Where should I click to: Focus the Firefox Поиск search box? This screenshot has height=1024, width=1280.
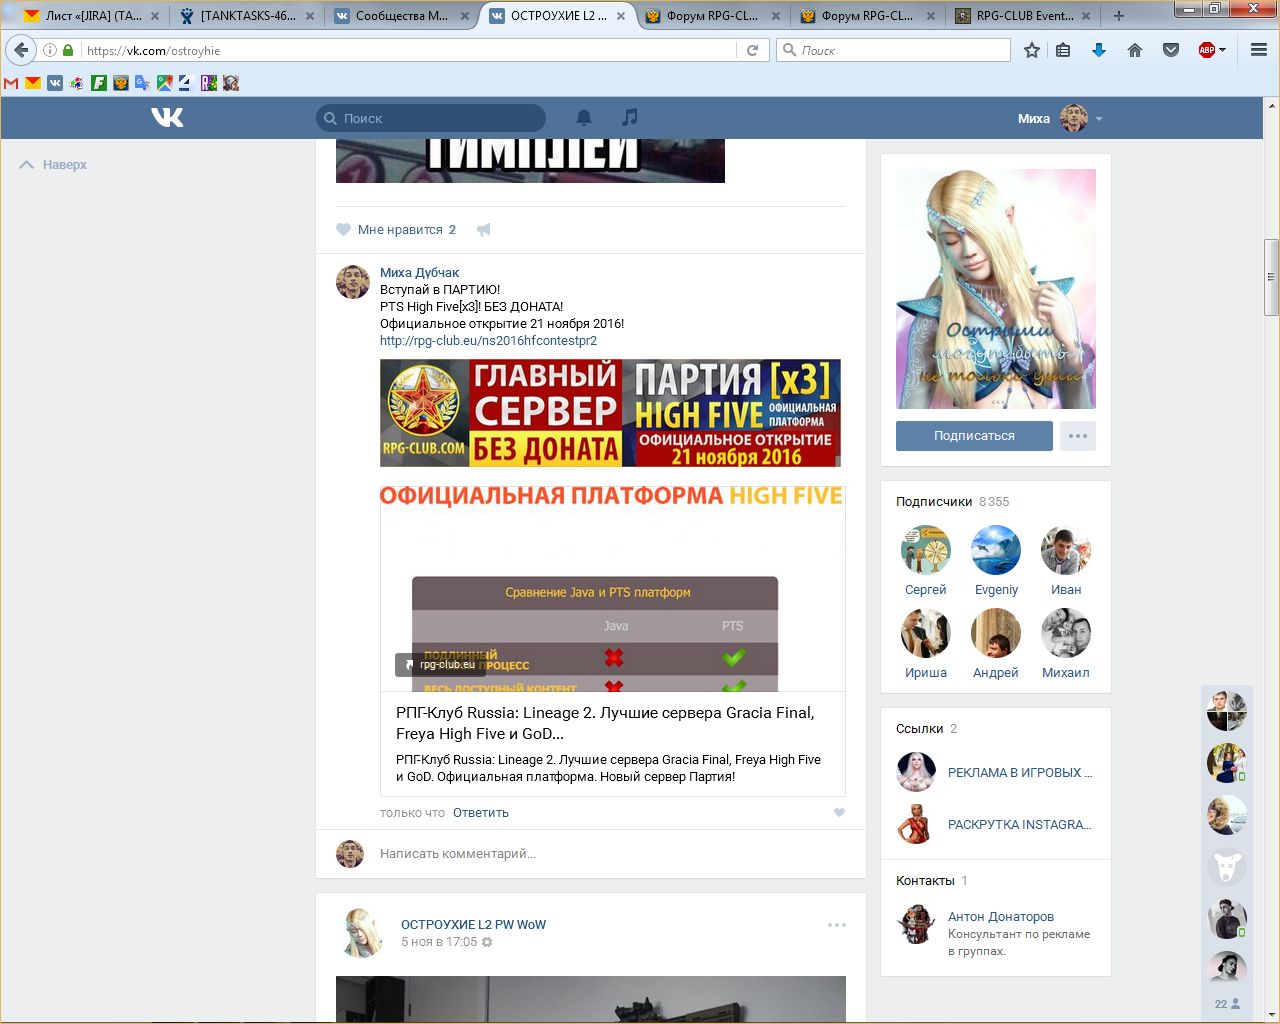894,50
